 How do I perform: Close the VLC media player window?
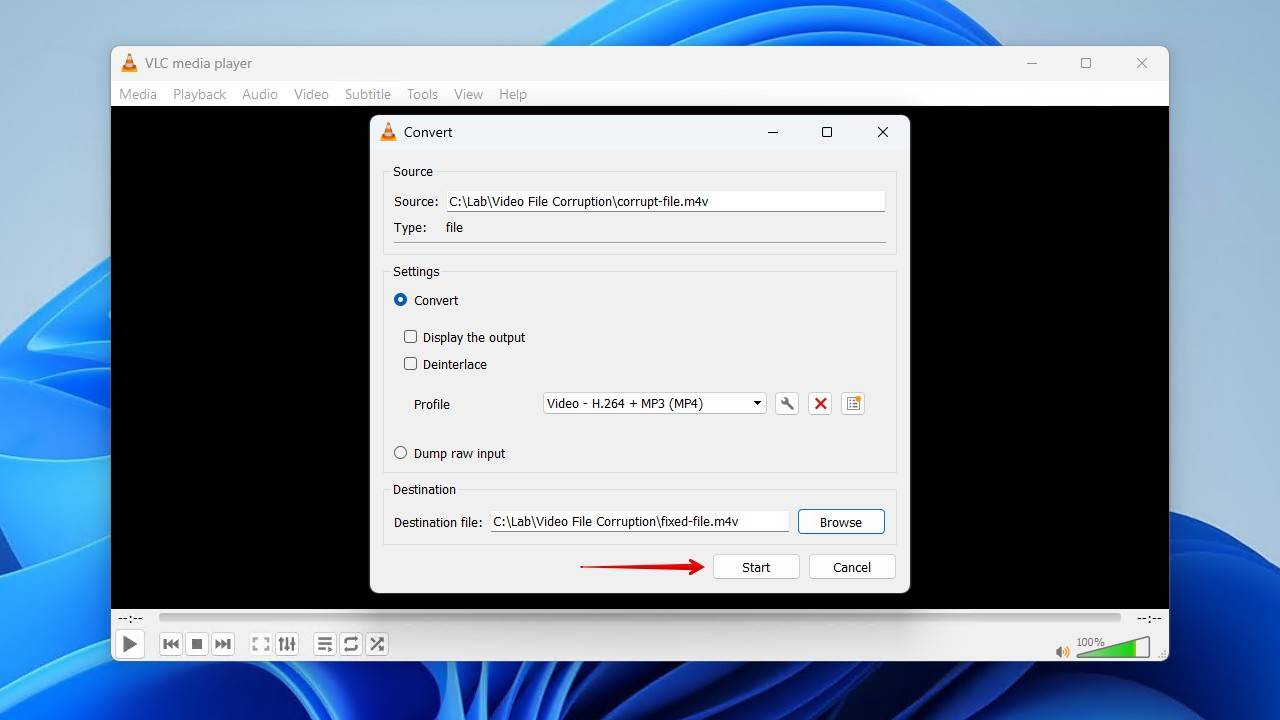1142,63
